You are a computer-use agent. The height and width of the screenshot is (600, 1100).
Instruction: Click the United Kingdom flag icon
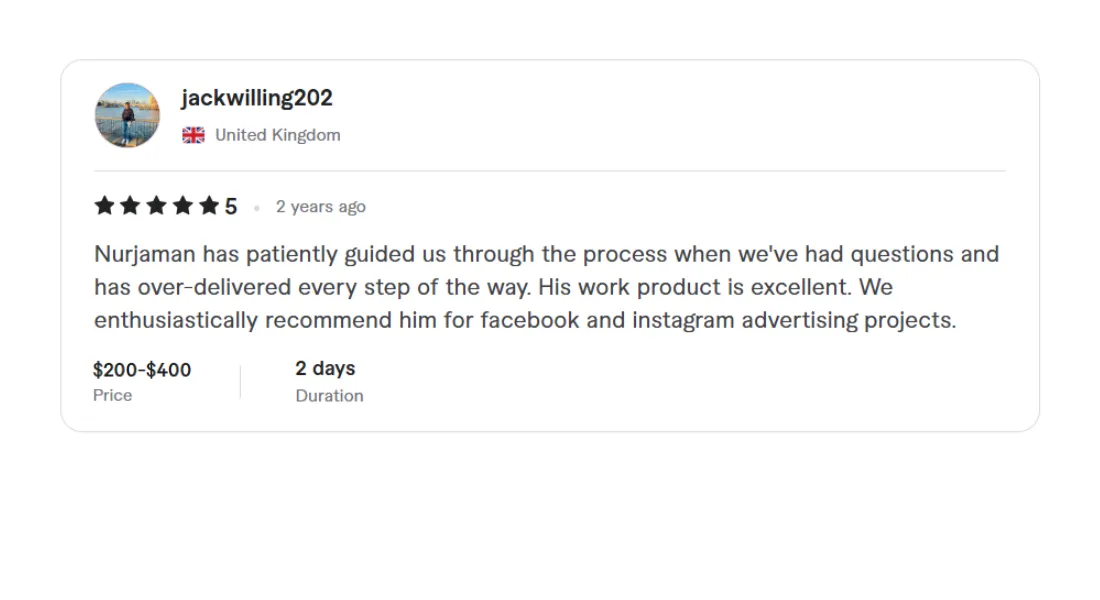coord(193,135)
